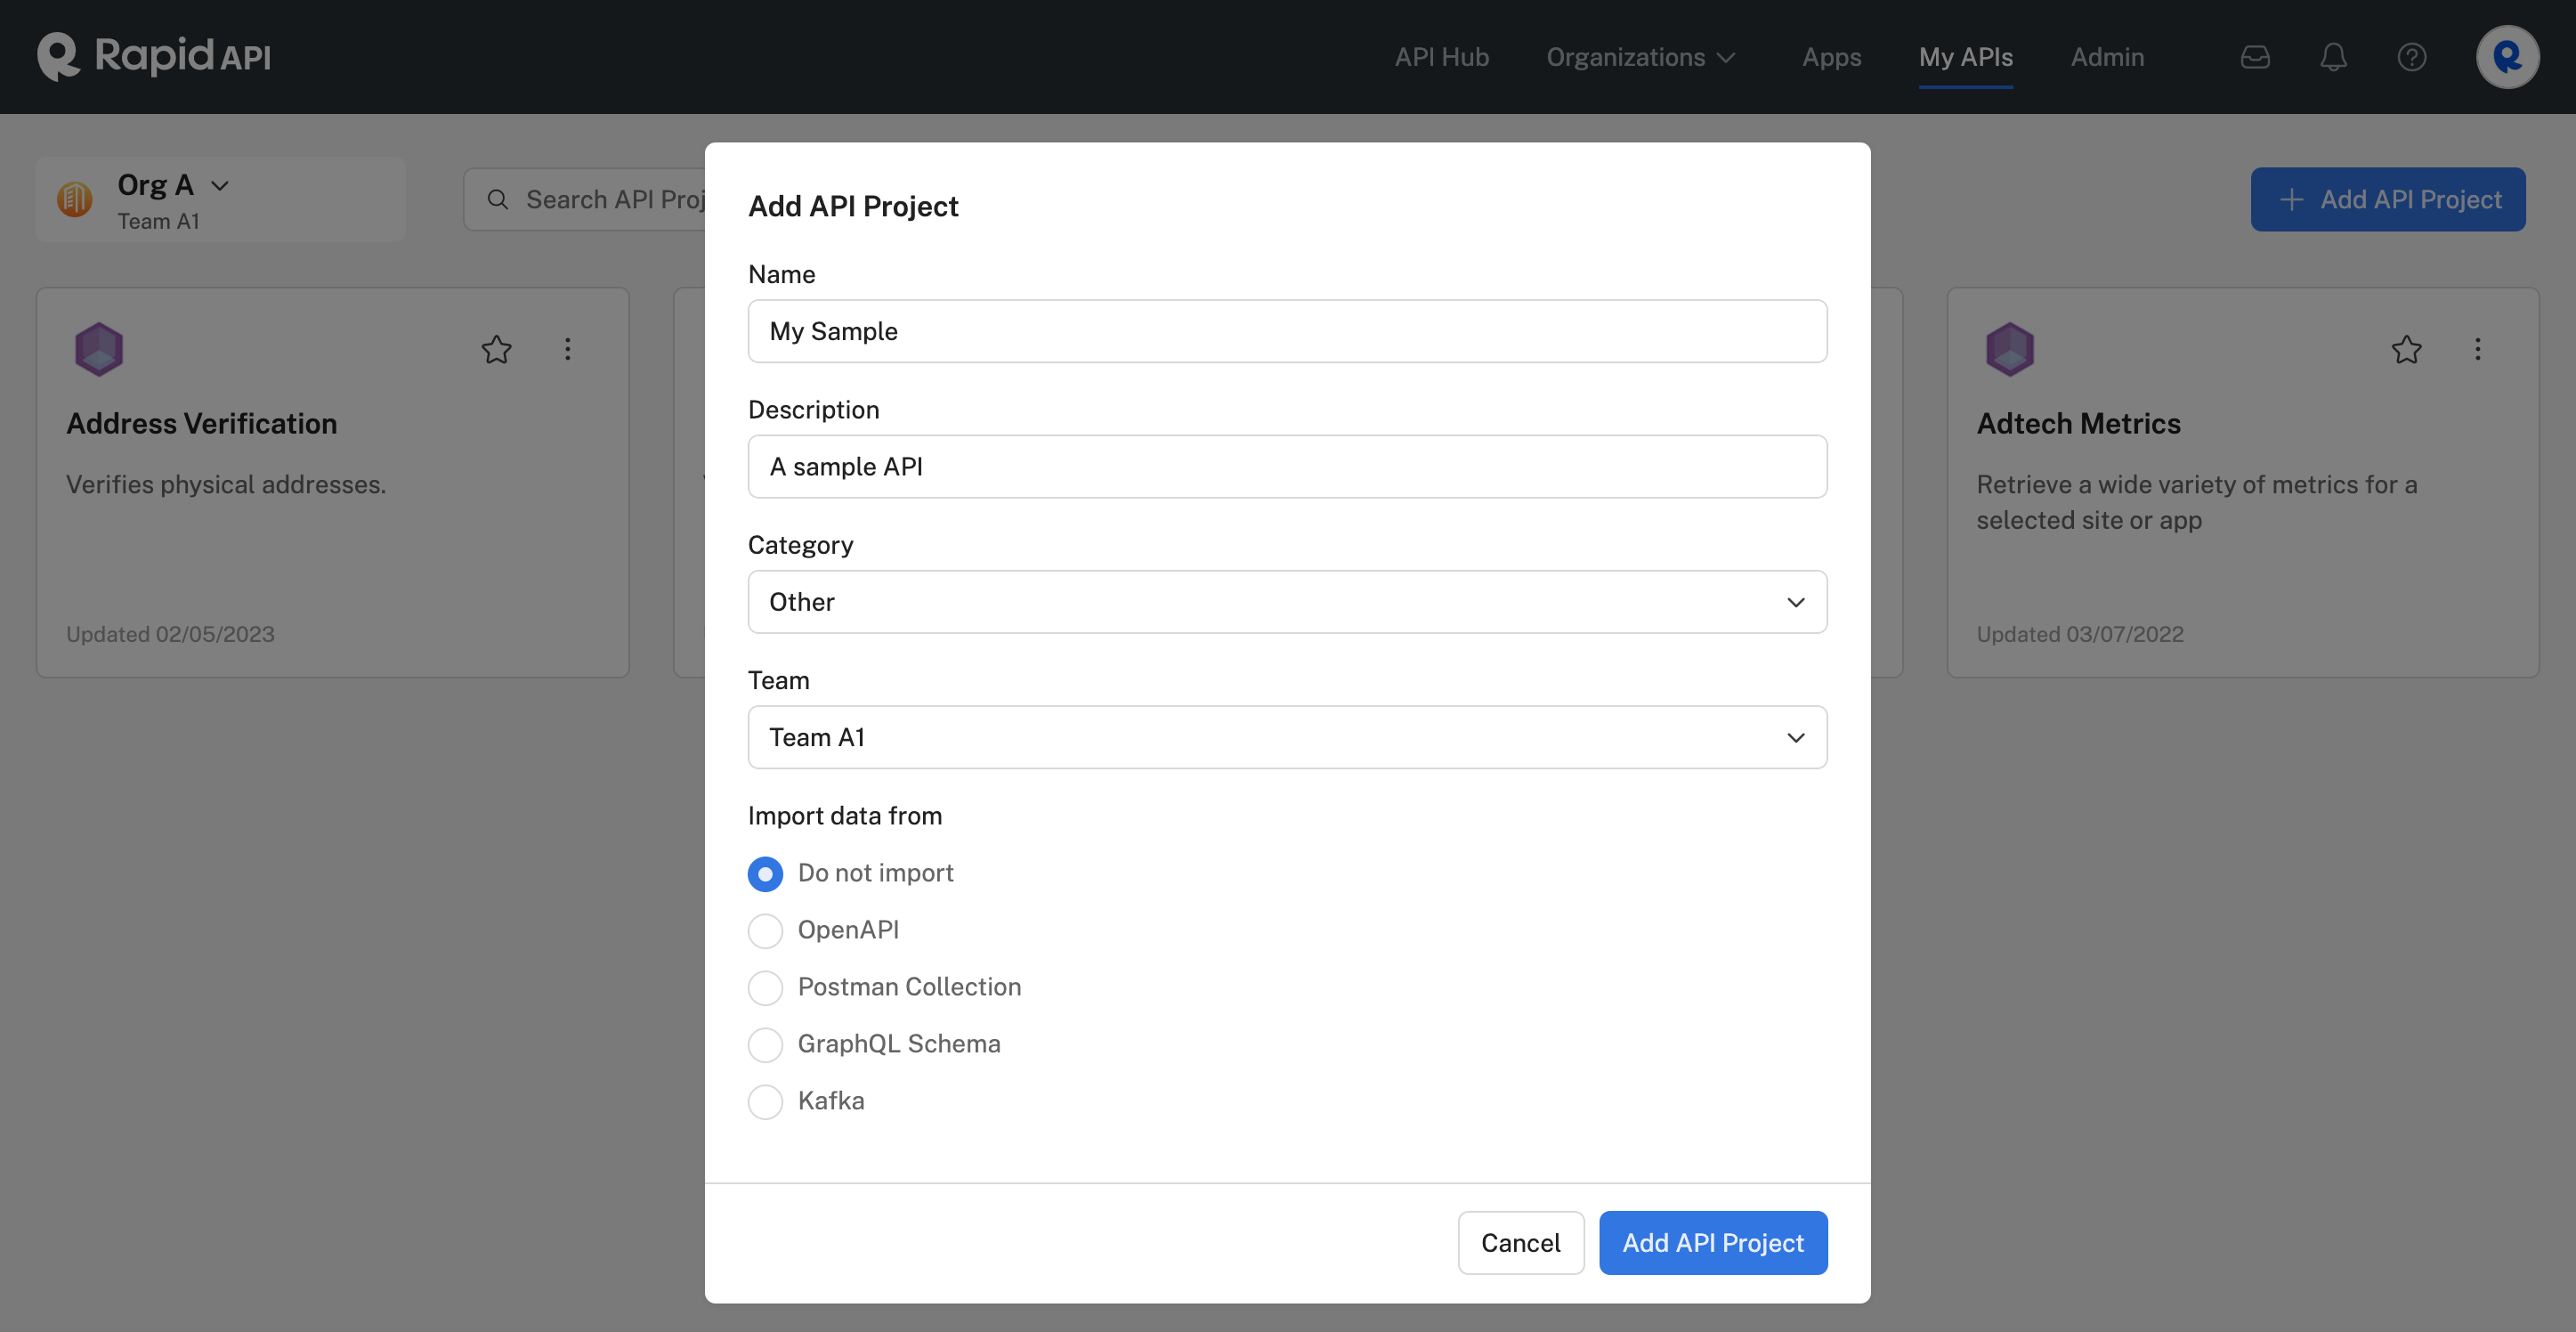Click the Cancel button
The height and width of the screenshot is (1332, 2576).
pos(1520,1242)
